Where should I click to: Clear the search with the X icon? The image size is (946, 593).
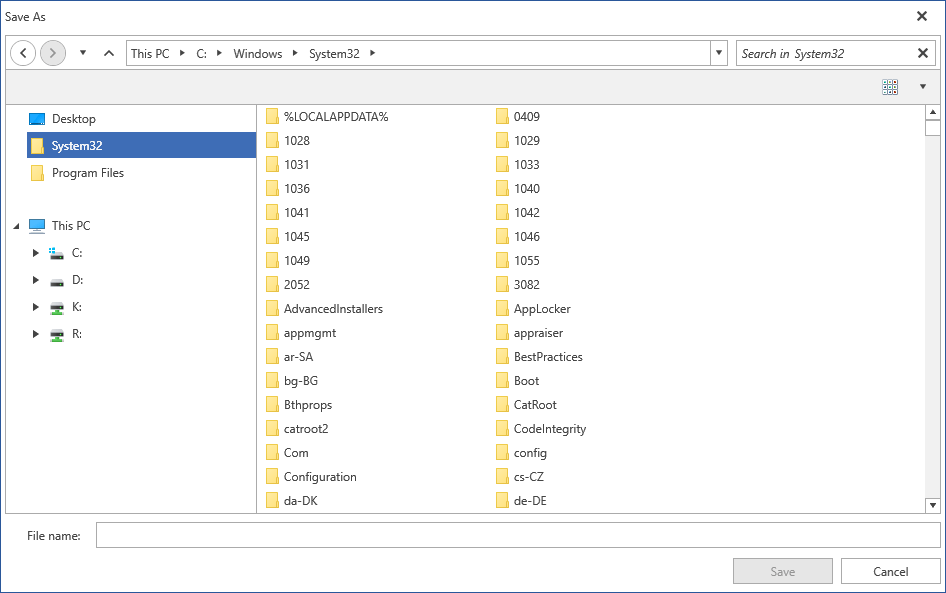923,52
